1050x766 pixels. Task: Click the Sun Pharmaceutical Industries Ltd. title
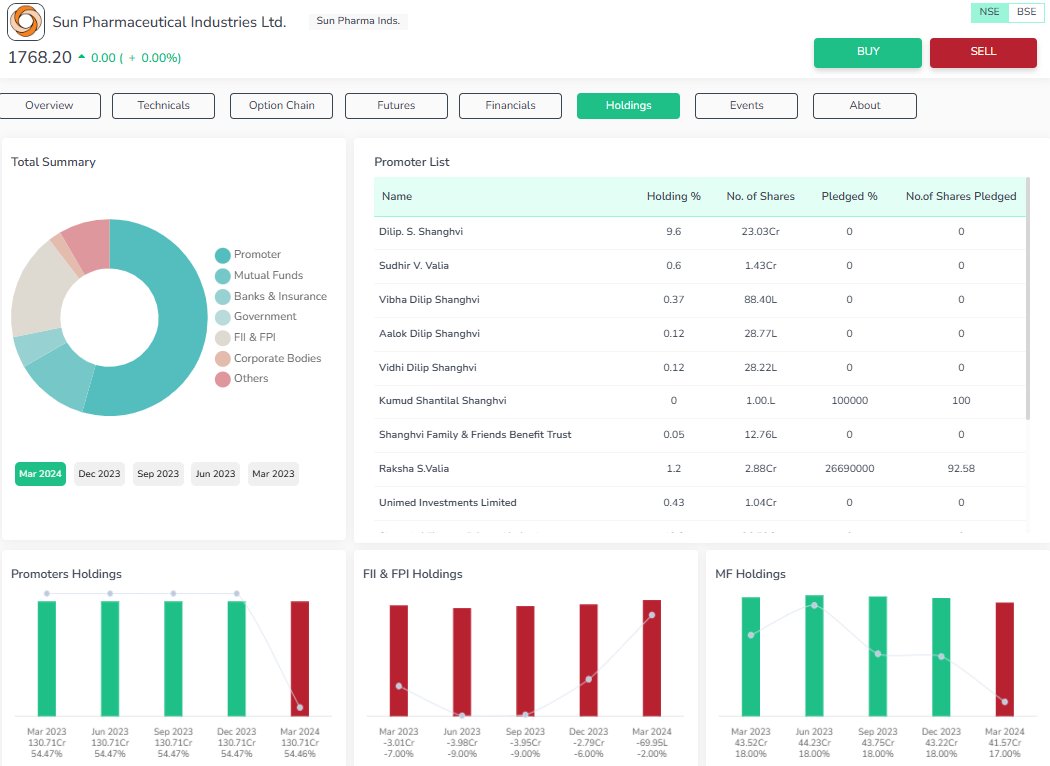(x=169, y=22)
